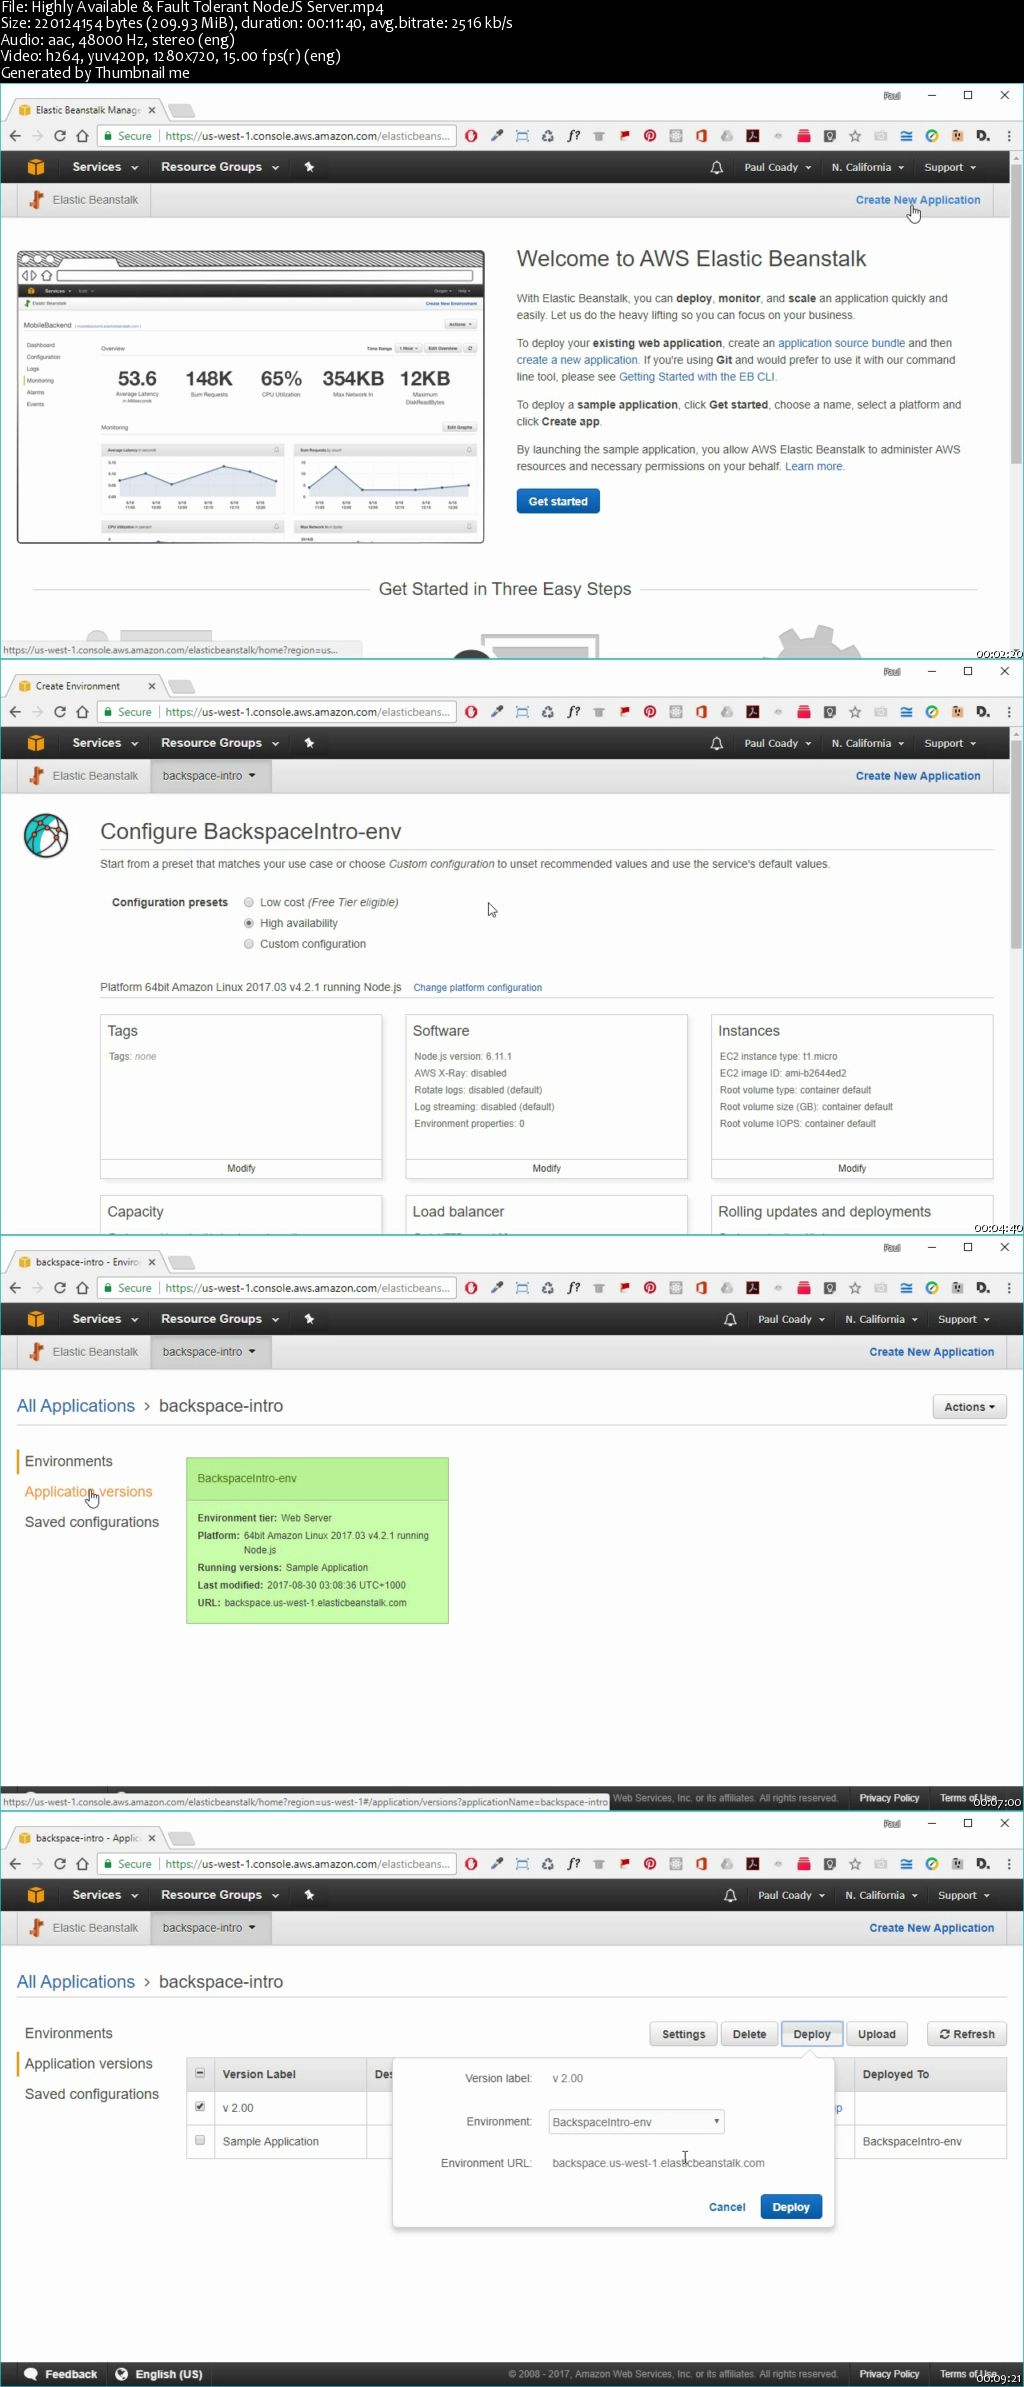The image size is (1024, 2387).
Task: Select the Create Environment browser tab
Action: click(88, 686)
